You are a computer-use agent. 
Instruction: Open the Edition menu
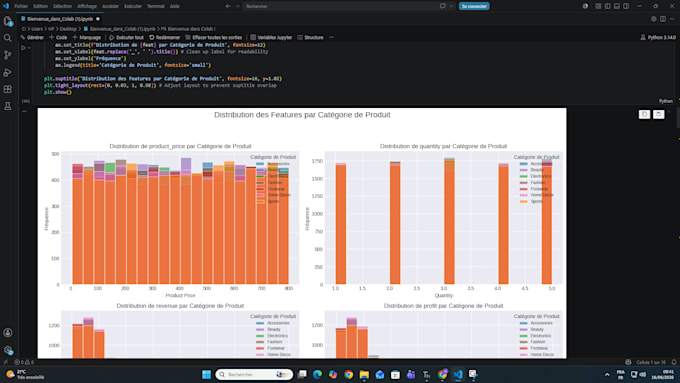point(40,6)
